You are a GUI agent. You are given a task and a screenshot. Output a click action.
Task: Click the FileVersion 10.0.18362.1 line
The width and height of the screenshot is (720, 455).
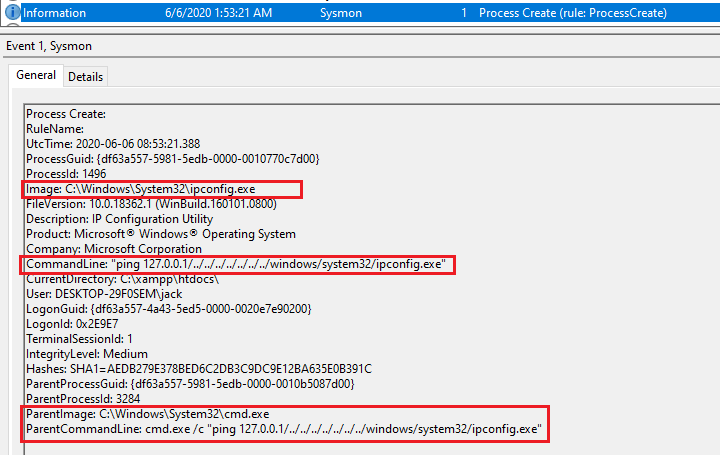[x=152, y=204]
